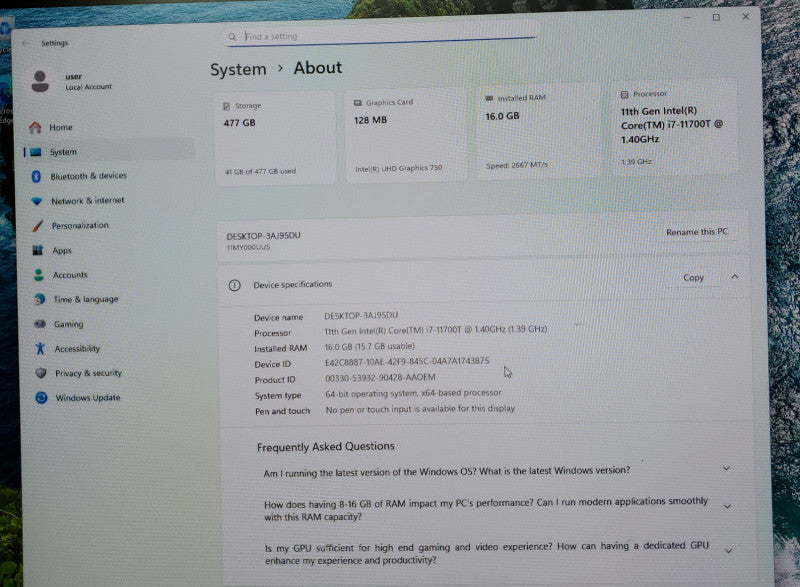The image size is (800, 587).
Task: Click the Time & language globe icon
Action: click(x=39, y=299)
